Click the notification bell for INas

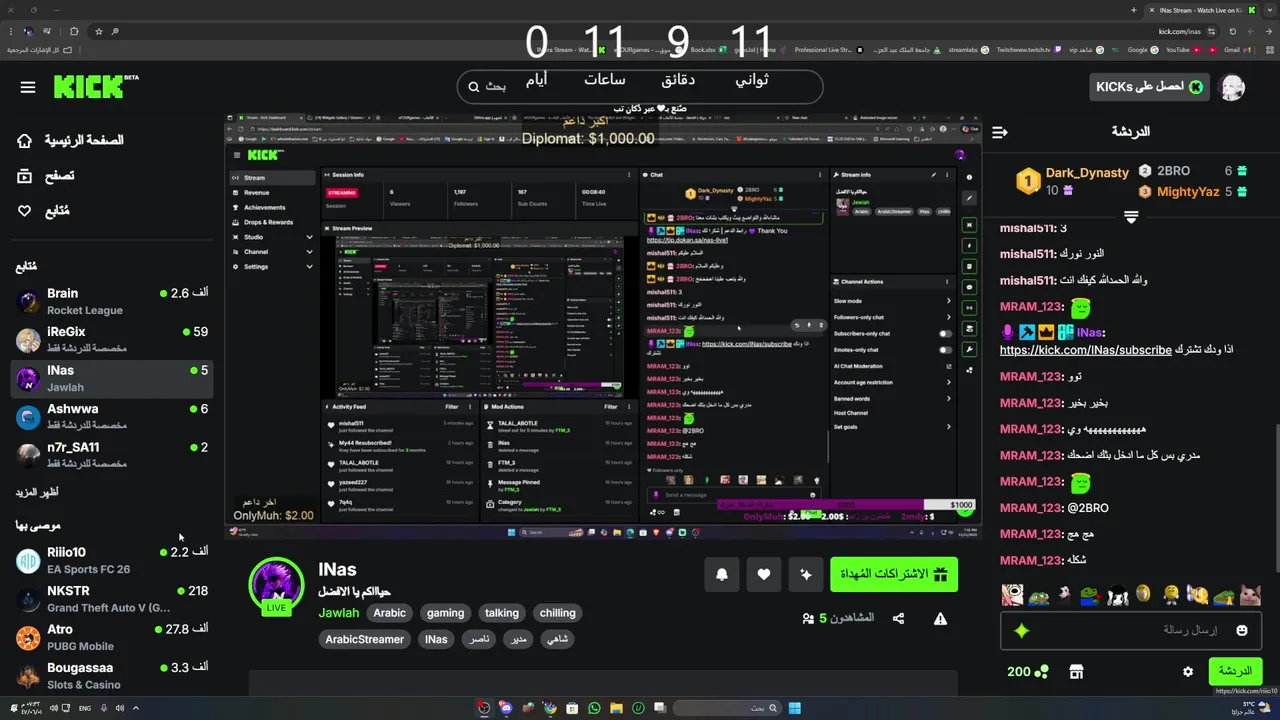722,574
